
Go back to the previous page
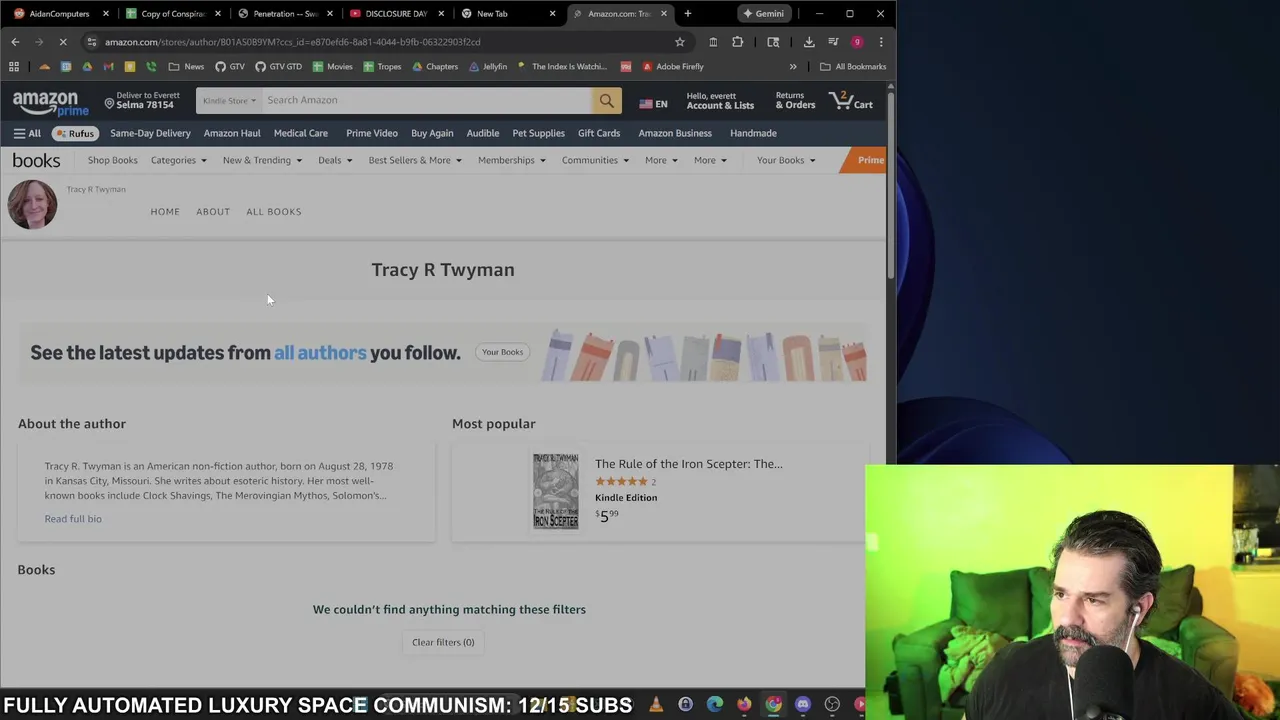point(15,42)
